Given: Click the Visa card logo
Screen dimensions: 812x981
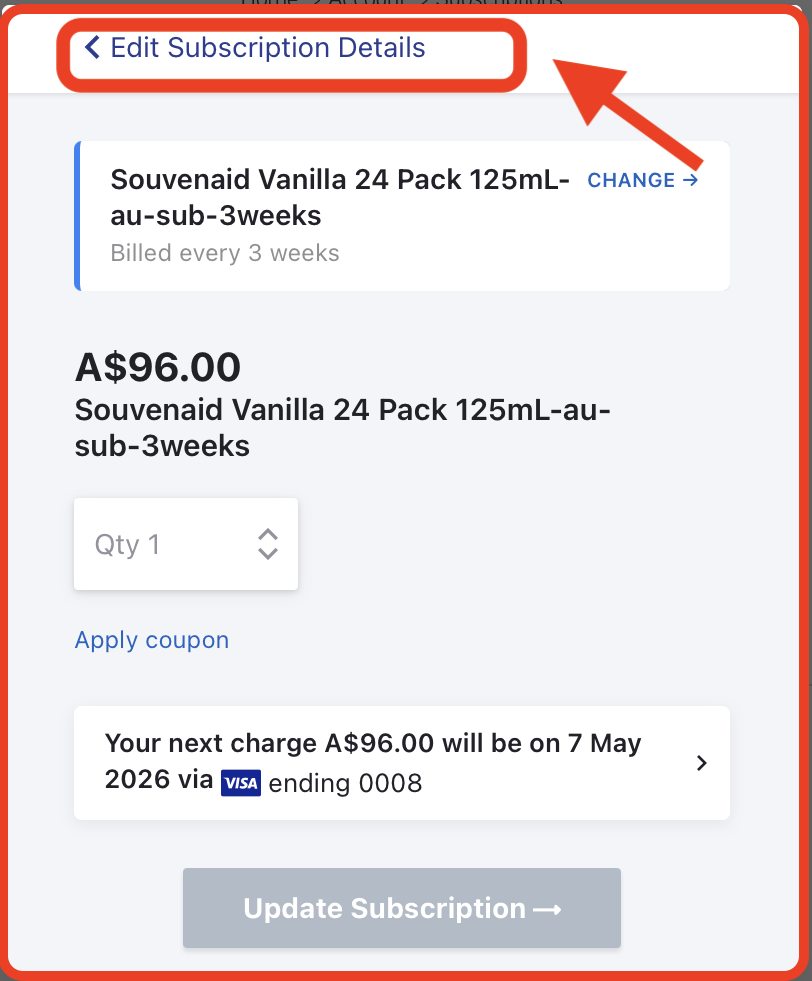Looking at the screenshot, I should (241, 783).
